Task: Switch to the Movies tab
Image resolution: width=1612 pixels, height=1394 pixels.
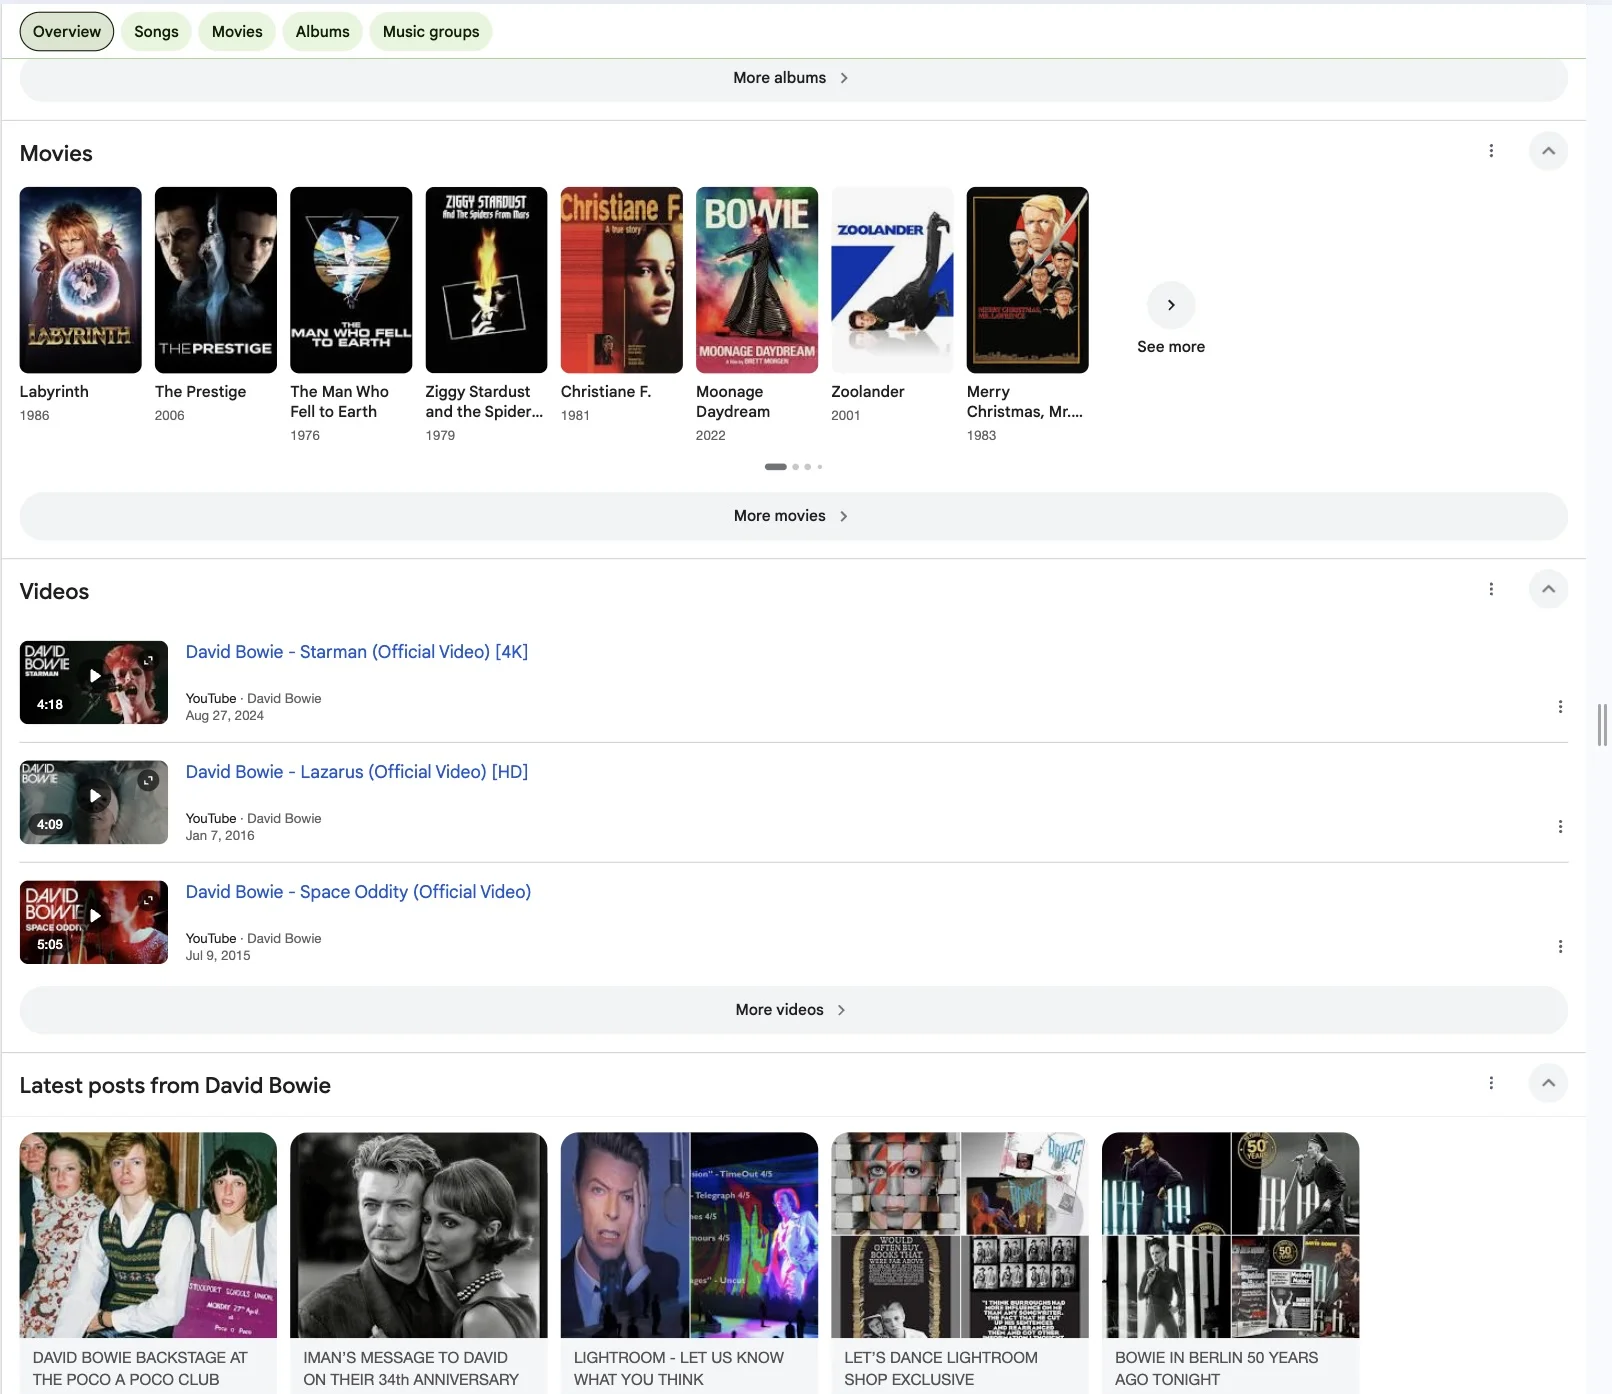Action: pyautogui.click(x=237, y=31)
